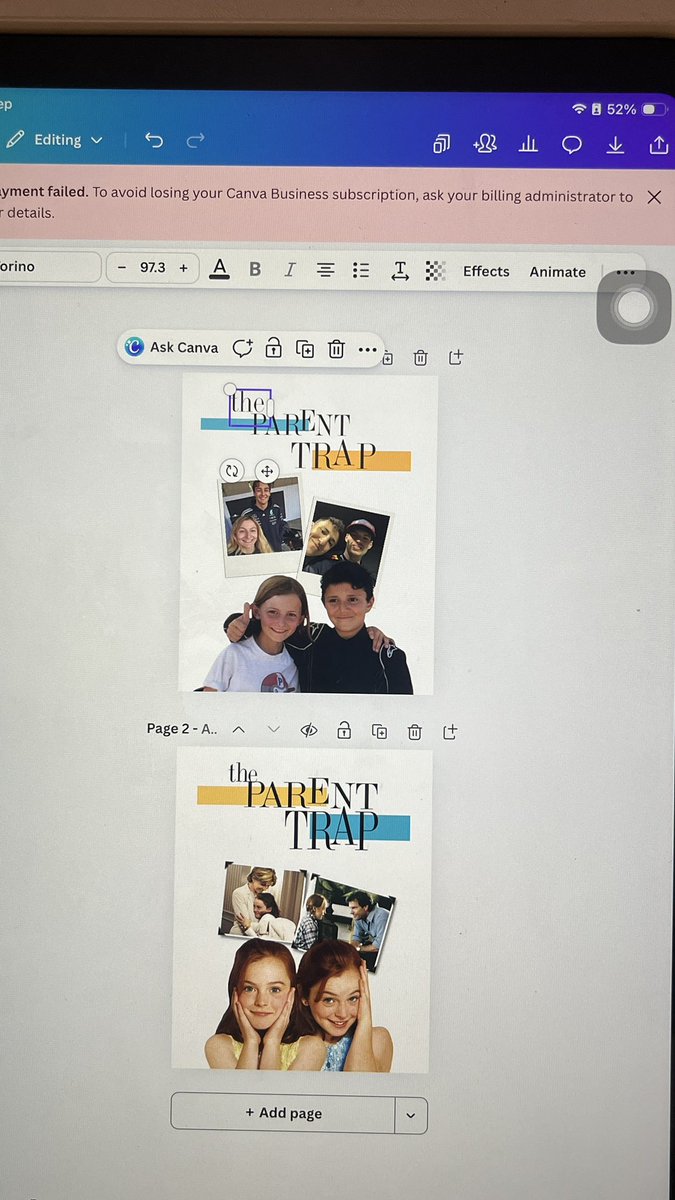Select "TRAP" title text on page 2
This screenshot has width=675, height=1200.
[331, 830]
